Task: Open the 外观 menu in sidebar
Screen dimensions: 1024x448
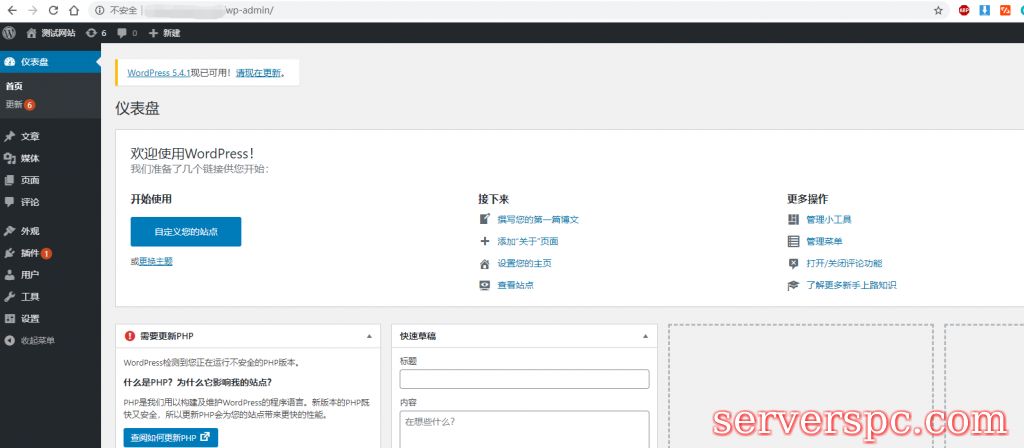Action: click(x=30, y=231)
